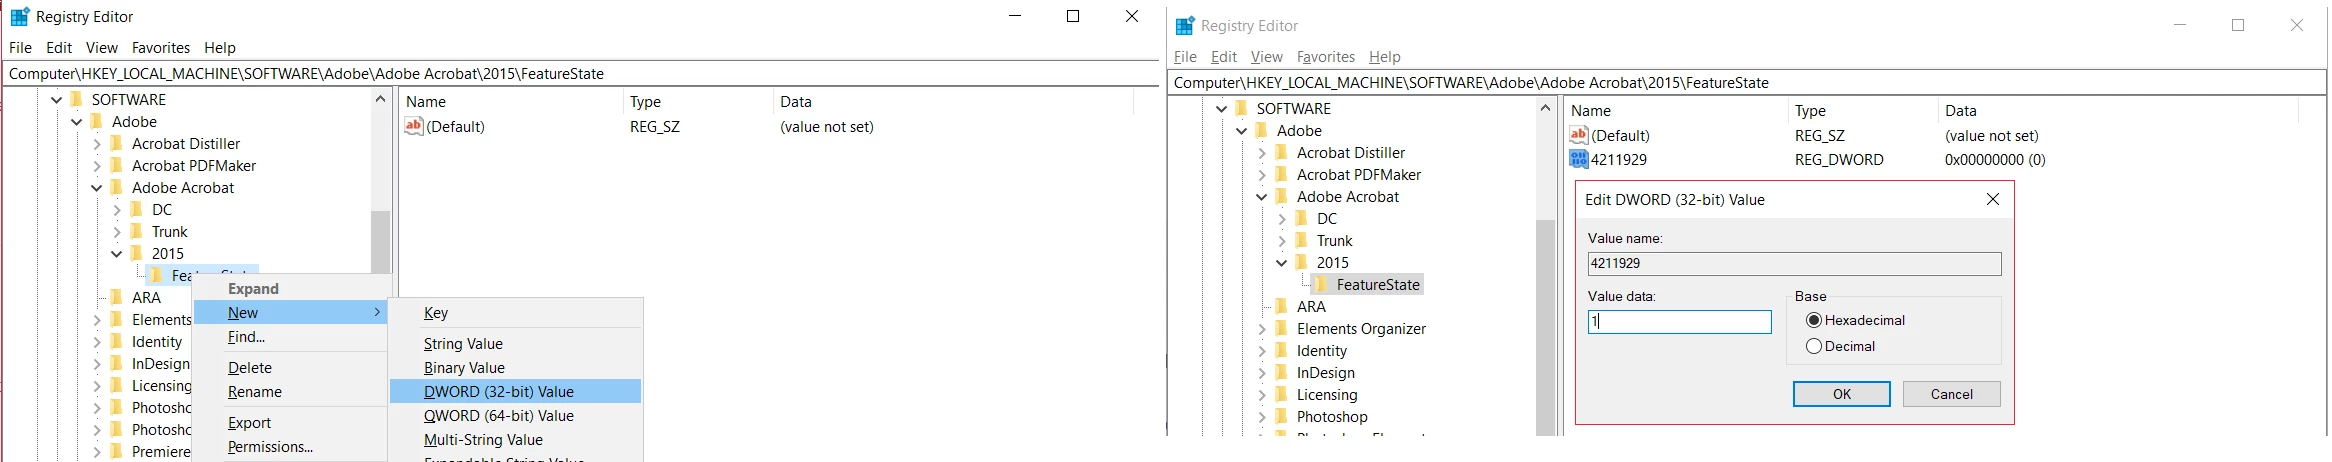Select Acrobat Distiller folder icon, left window
The image size is (2332, 462).
pyautogui.click(x=116, y=143)
